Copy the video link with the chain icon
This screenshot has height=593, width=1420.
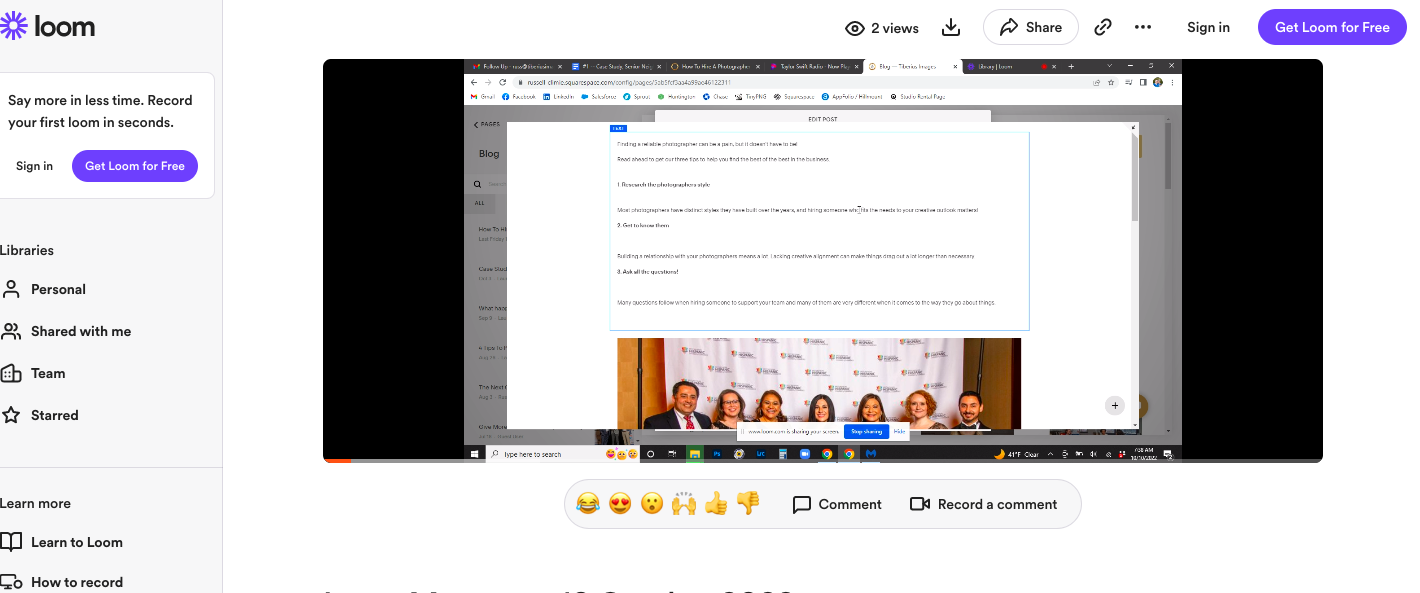point(1103,27)
